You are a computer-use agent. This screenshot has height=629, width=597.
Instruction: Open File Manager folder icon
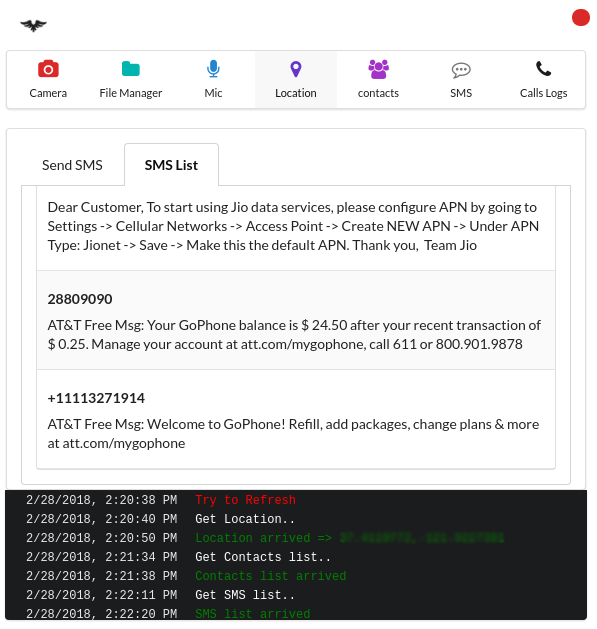[131, 69]
